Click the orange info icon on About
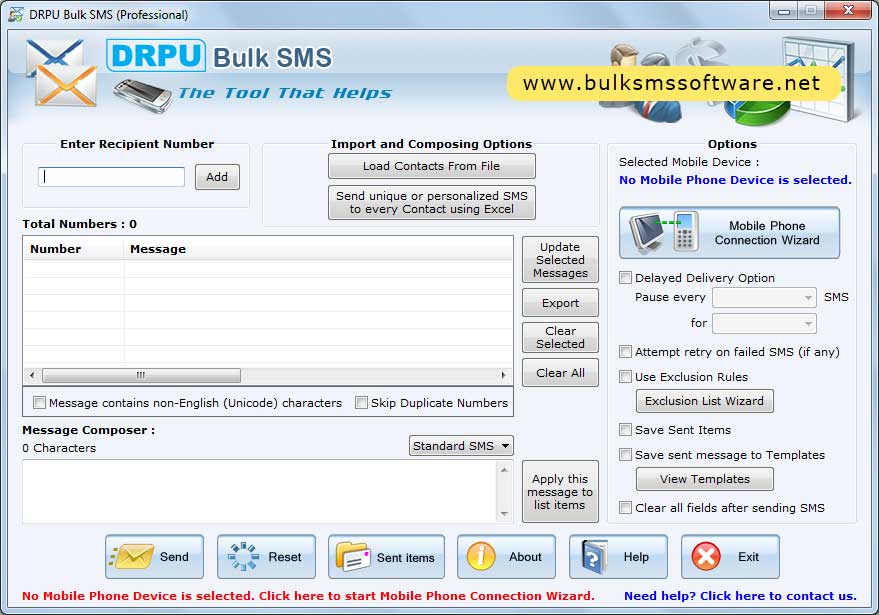The width and height of the screenshot is (879, 615). 481,557
